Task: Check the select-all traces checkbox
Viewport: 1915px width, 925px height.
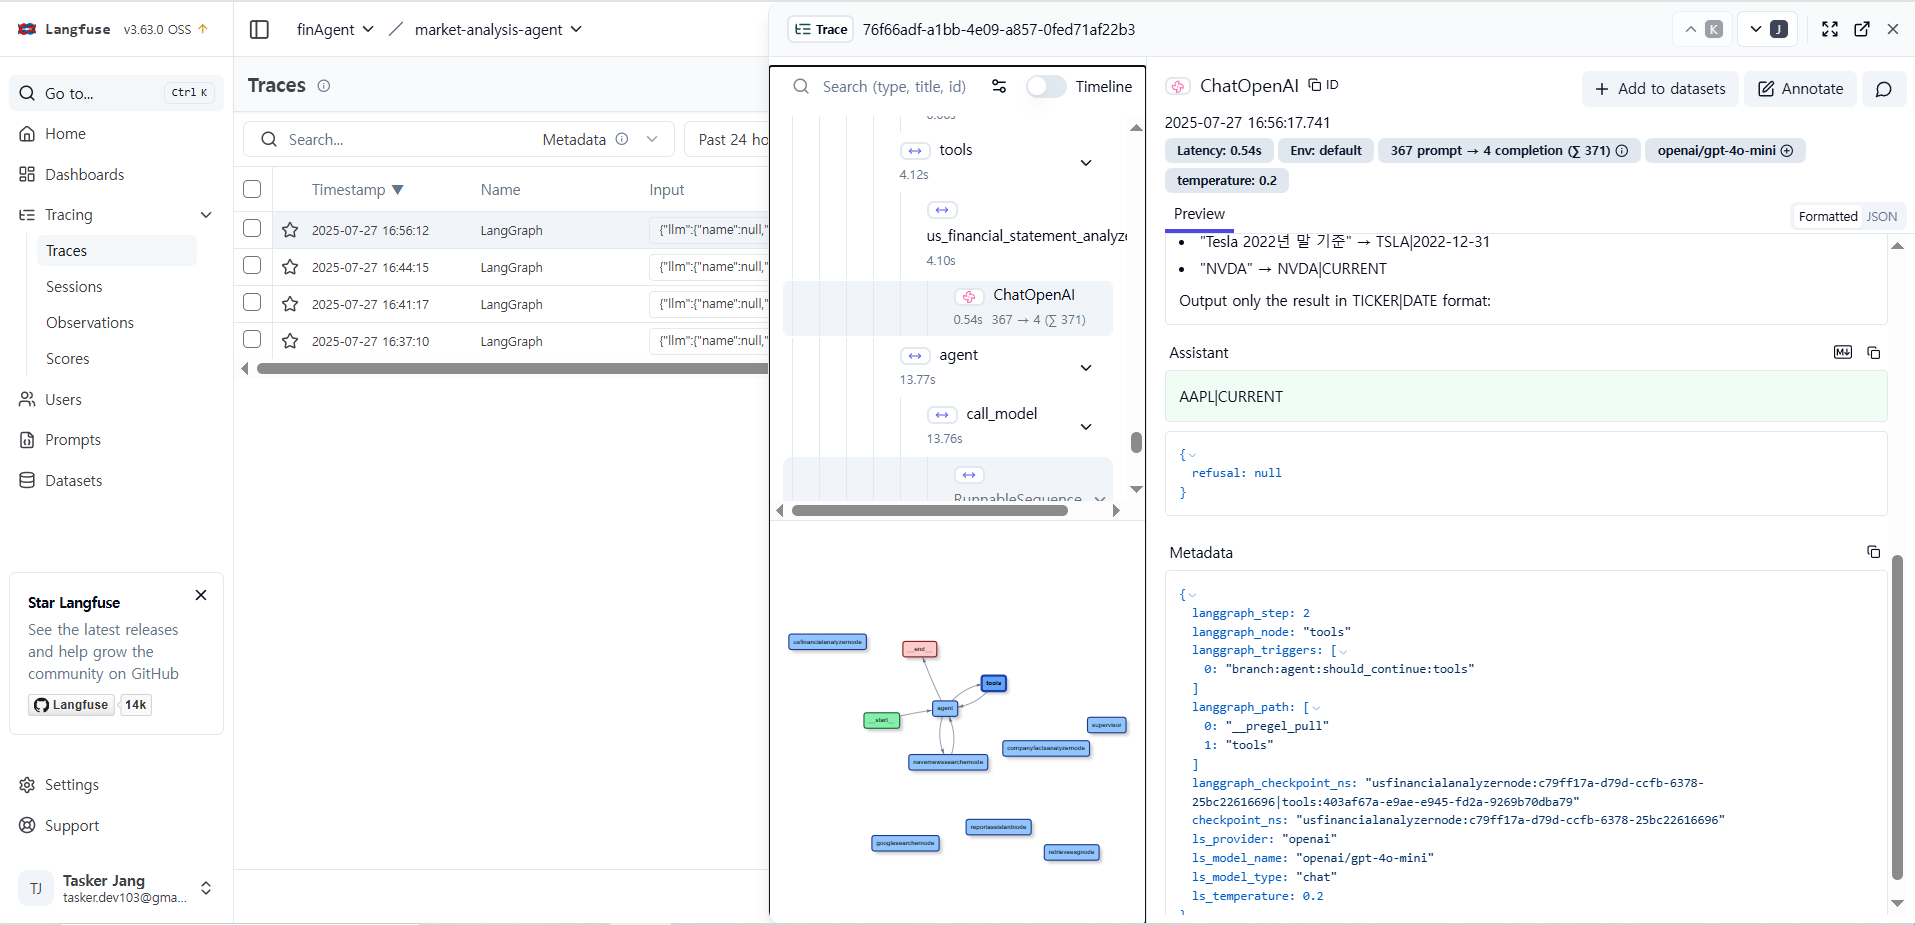Action: [x=252, y=189]
